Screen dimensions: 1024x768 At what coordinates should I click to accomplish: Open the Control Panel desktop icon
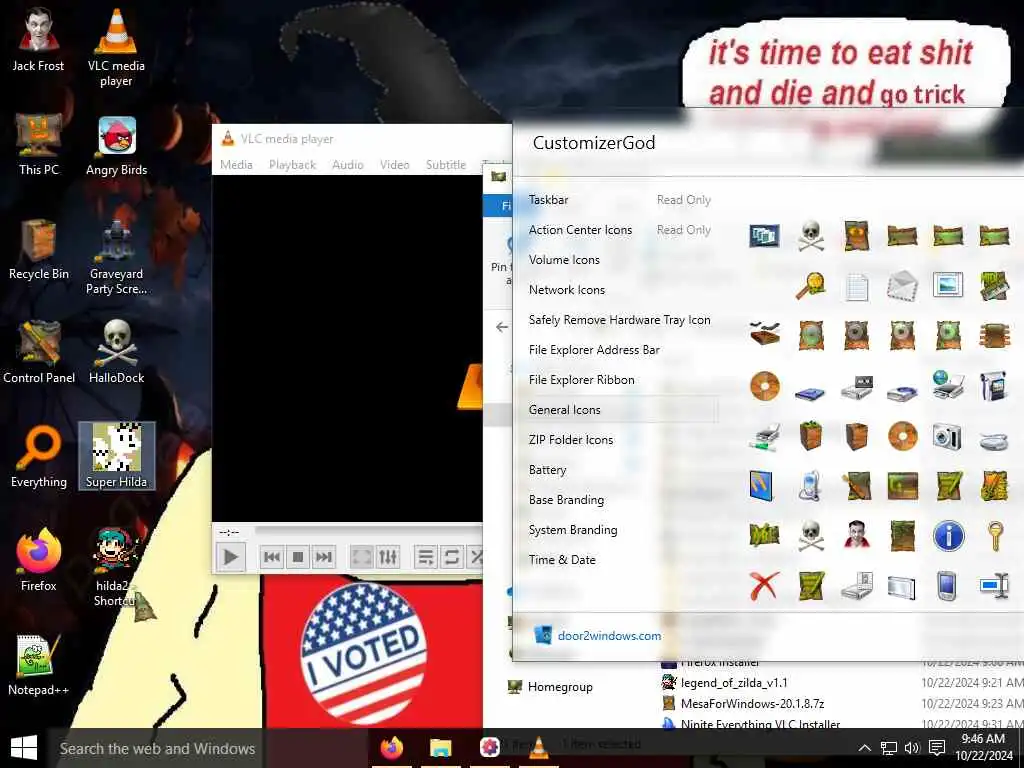(x=39, y=351)
